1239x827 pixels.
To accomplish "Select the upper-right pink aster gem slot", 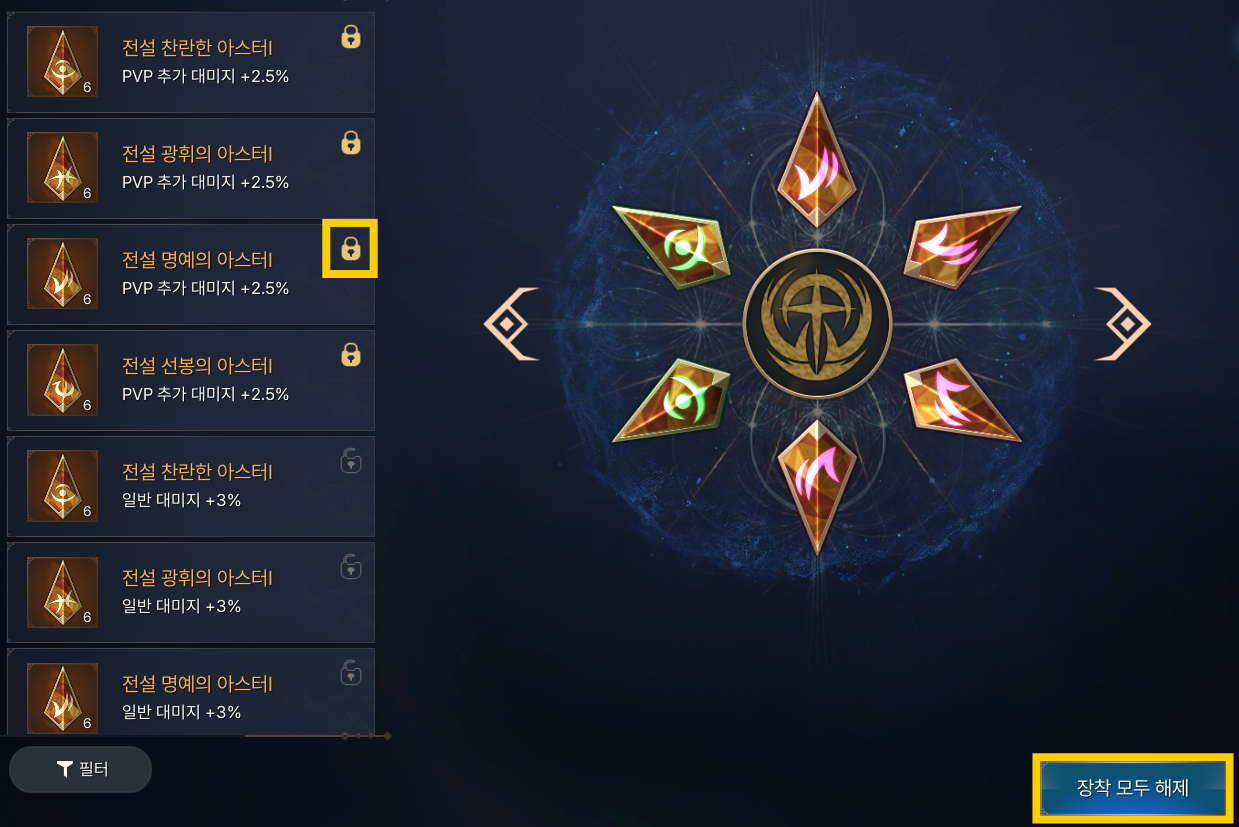I will (962, 246).
